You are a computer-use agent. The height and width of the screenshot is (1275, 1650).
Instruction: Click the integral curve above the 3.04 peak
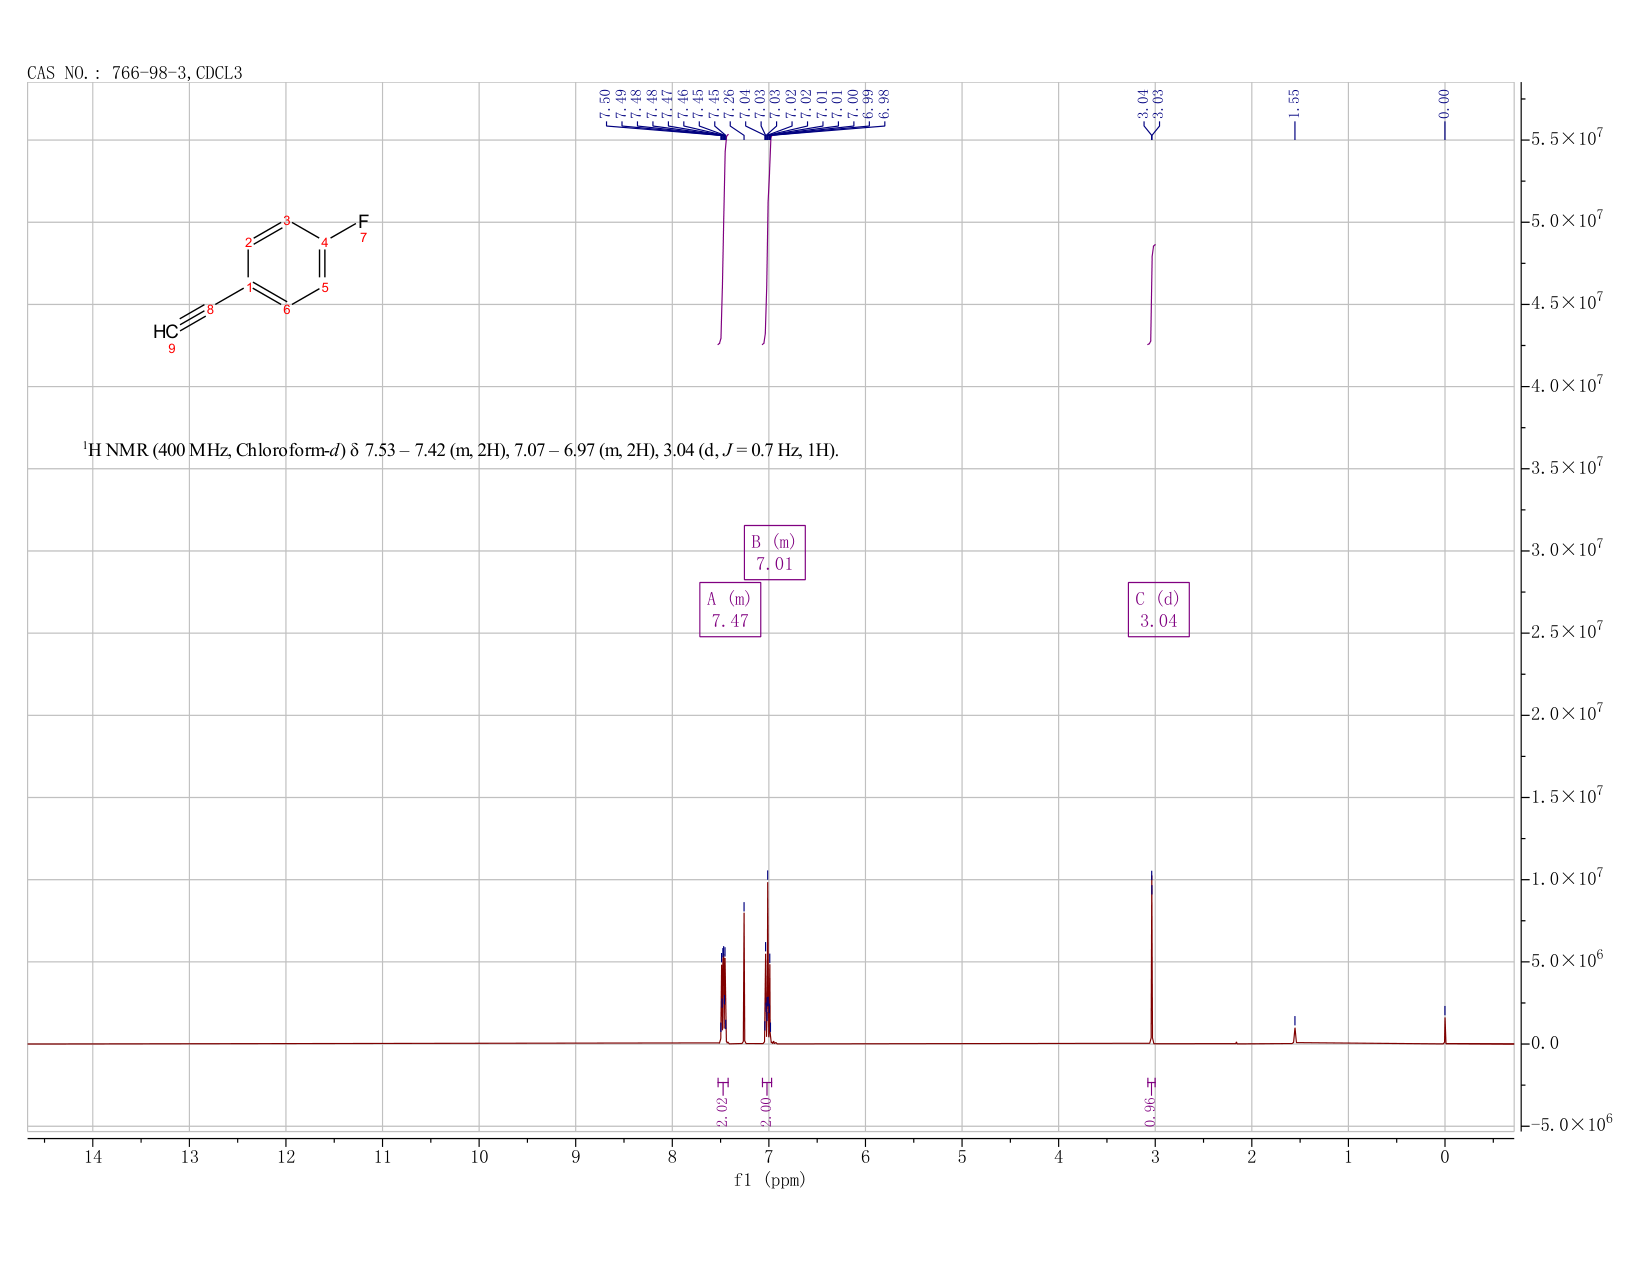[x=1152, y=295]
